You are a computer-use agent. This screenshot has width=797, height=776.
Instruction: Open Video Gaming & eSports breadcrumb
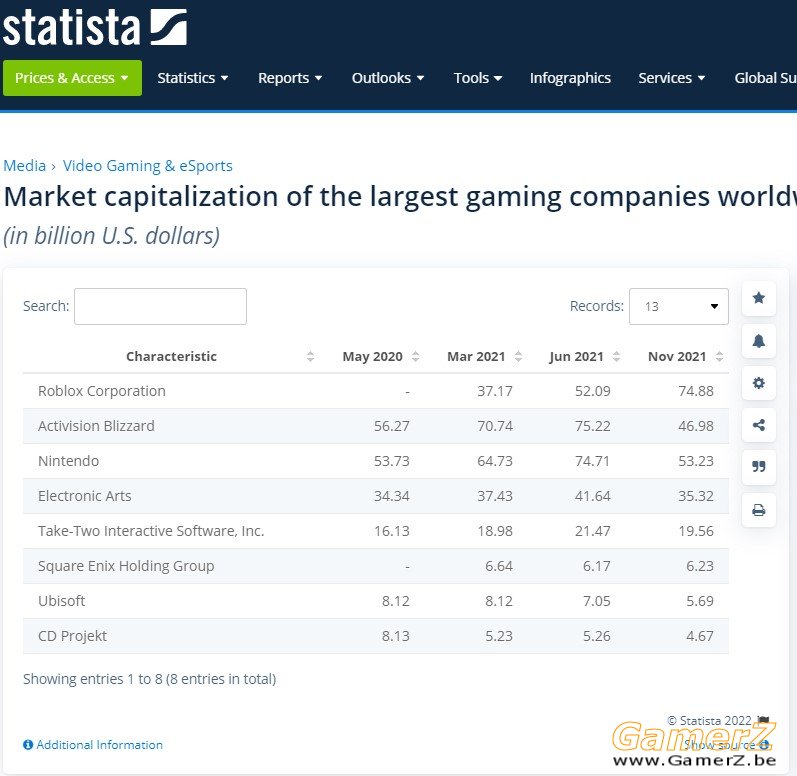[147, 166]
